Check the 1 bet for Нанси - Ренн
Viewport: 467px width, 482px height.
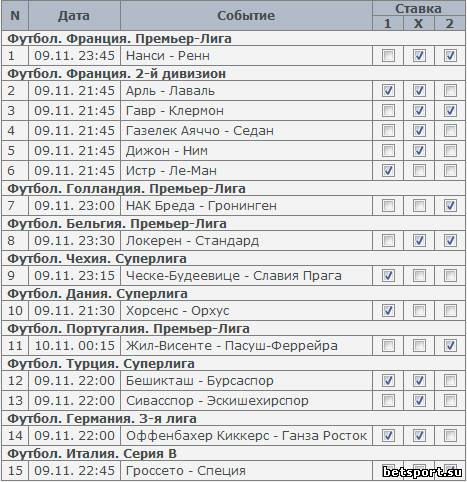click(388, 56)
